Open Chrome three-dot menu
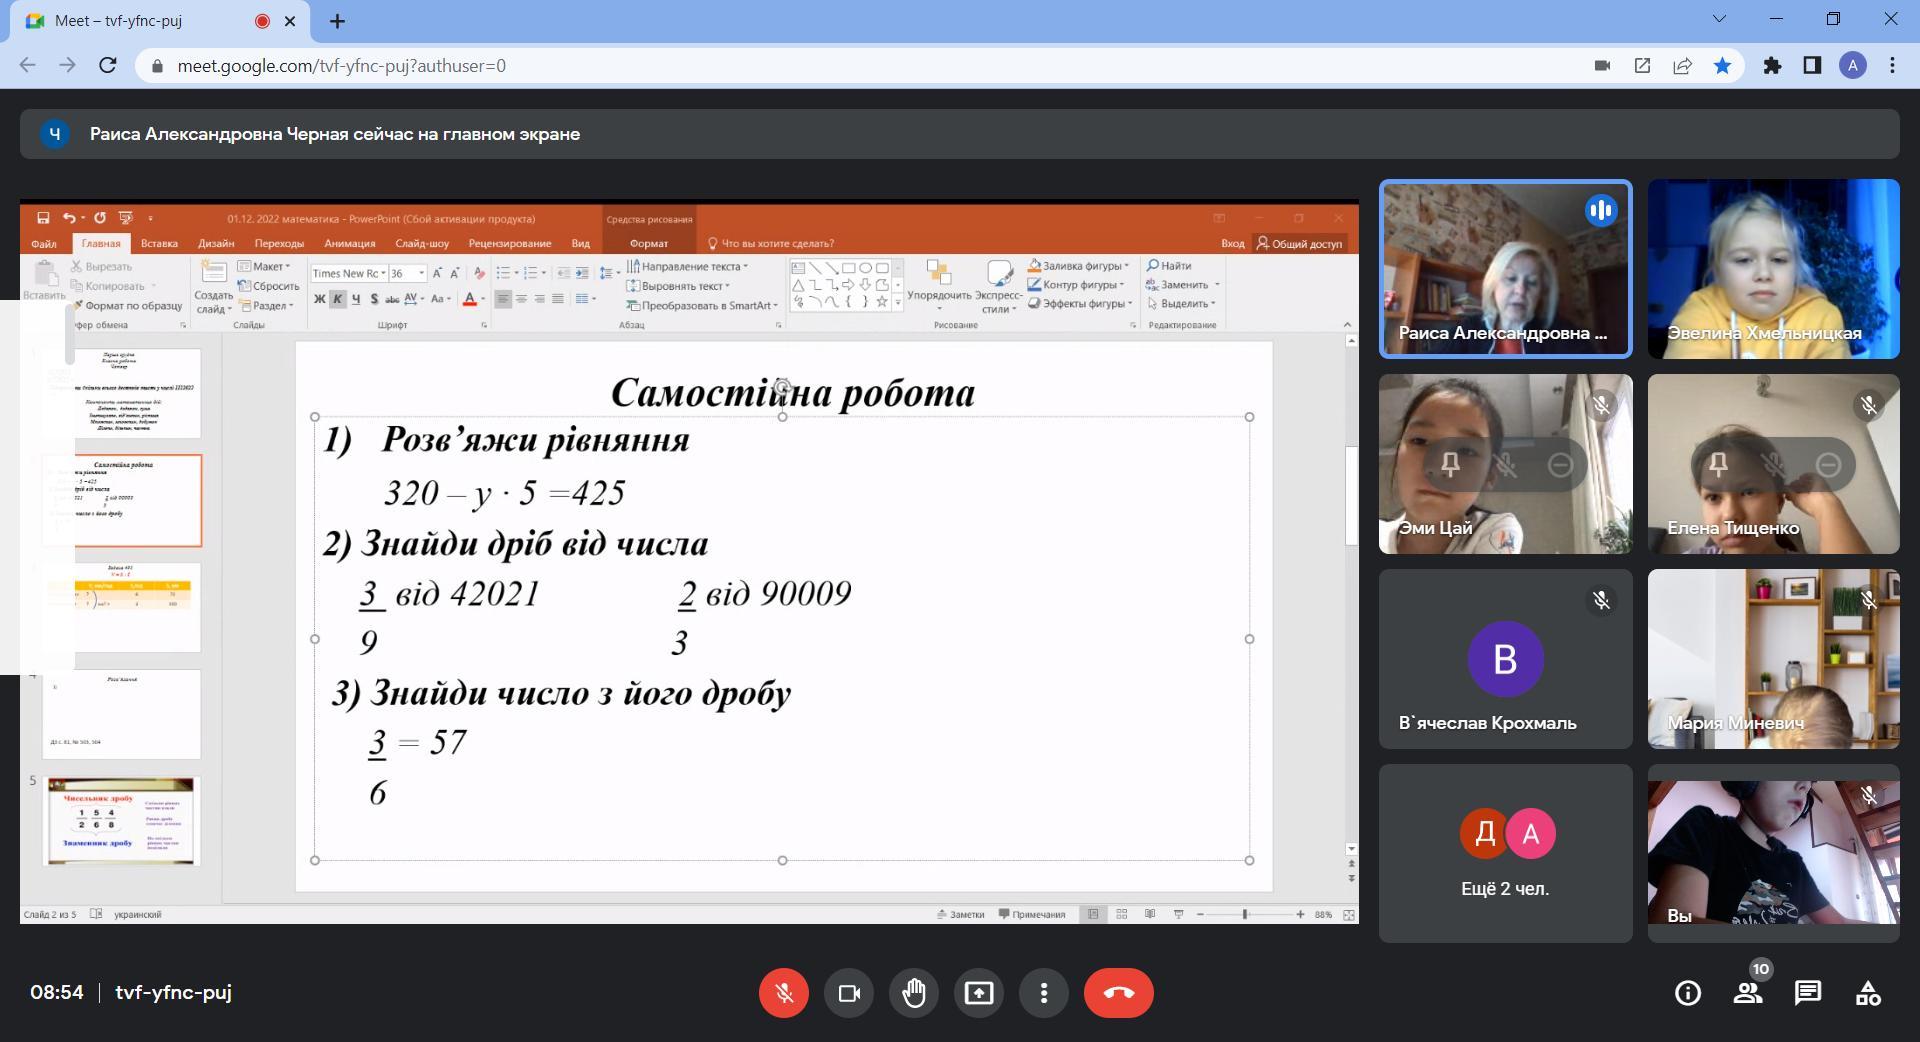The image size is (1920, 1042). click(1892, 66)
